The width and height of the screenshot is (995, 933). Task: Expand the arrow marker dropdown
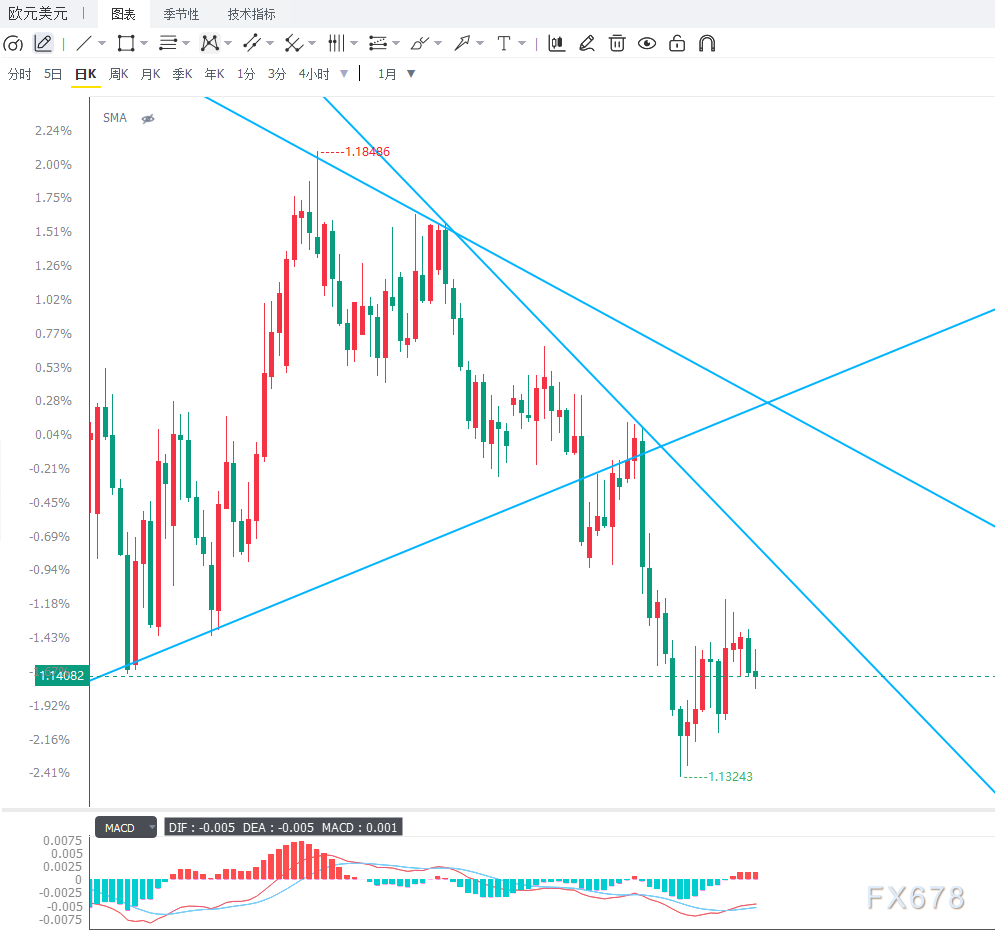point(480,43)
